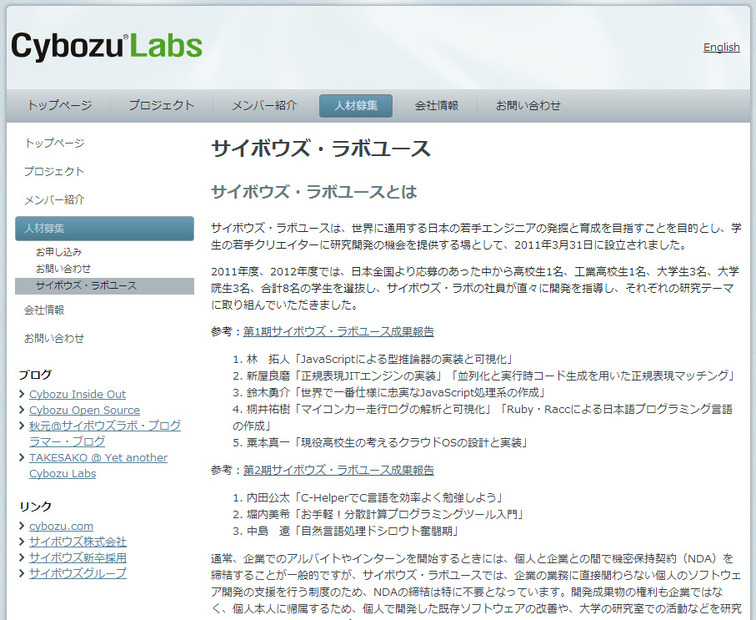Open お申し込み sub-item in the sidebar
Viewport: 756px width, 620px height.
[59, 252]
